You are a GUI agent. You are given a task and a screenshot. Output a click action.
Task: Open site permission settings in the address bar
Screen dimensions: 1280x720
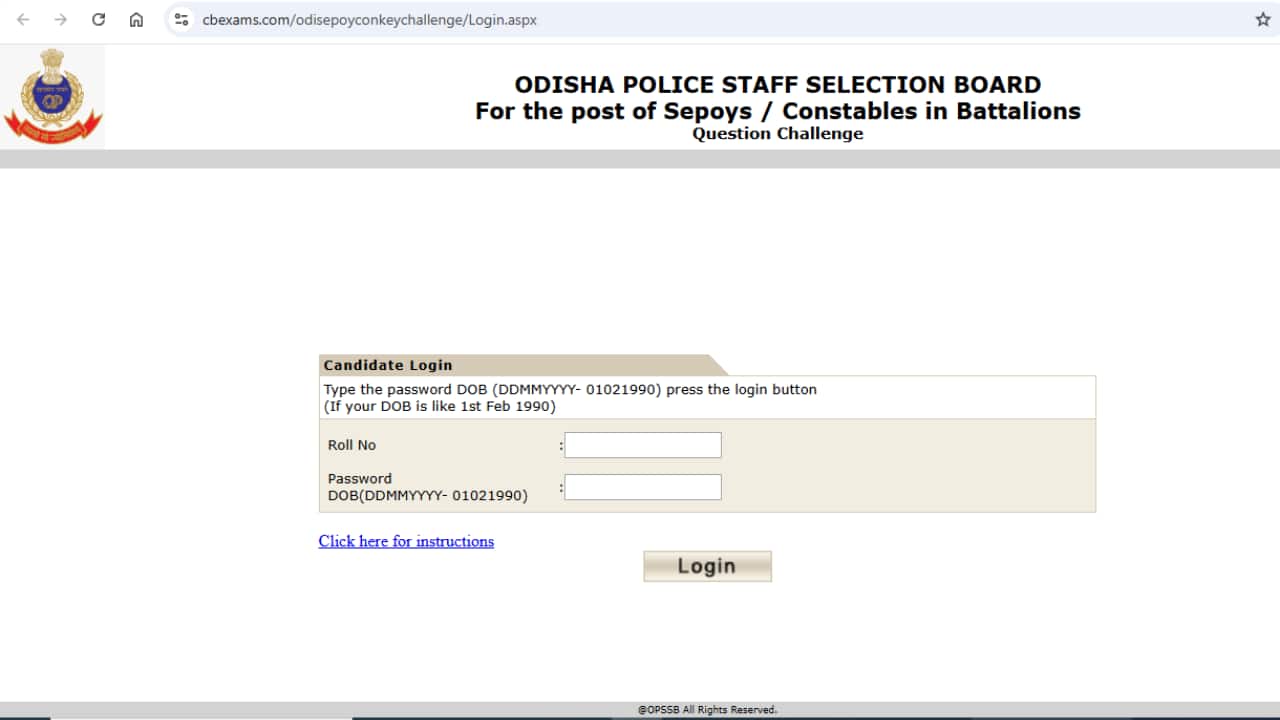click(x=181, y=18)
